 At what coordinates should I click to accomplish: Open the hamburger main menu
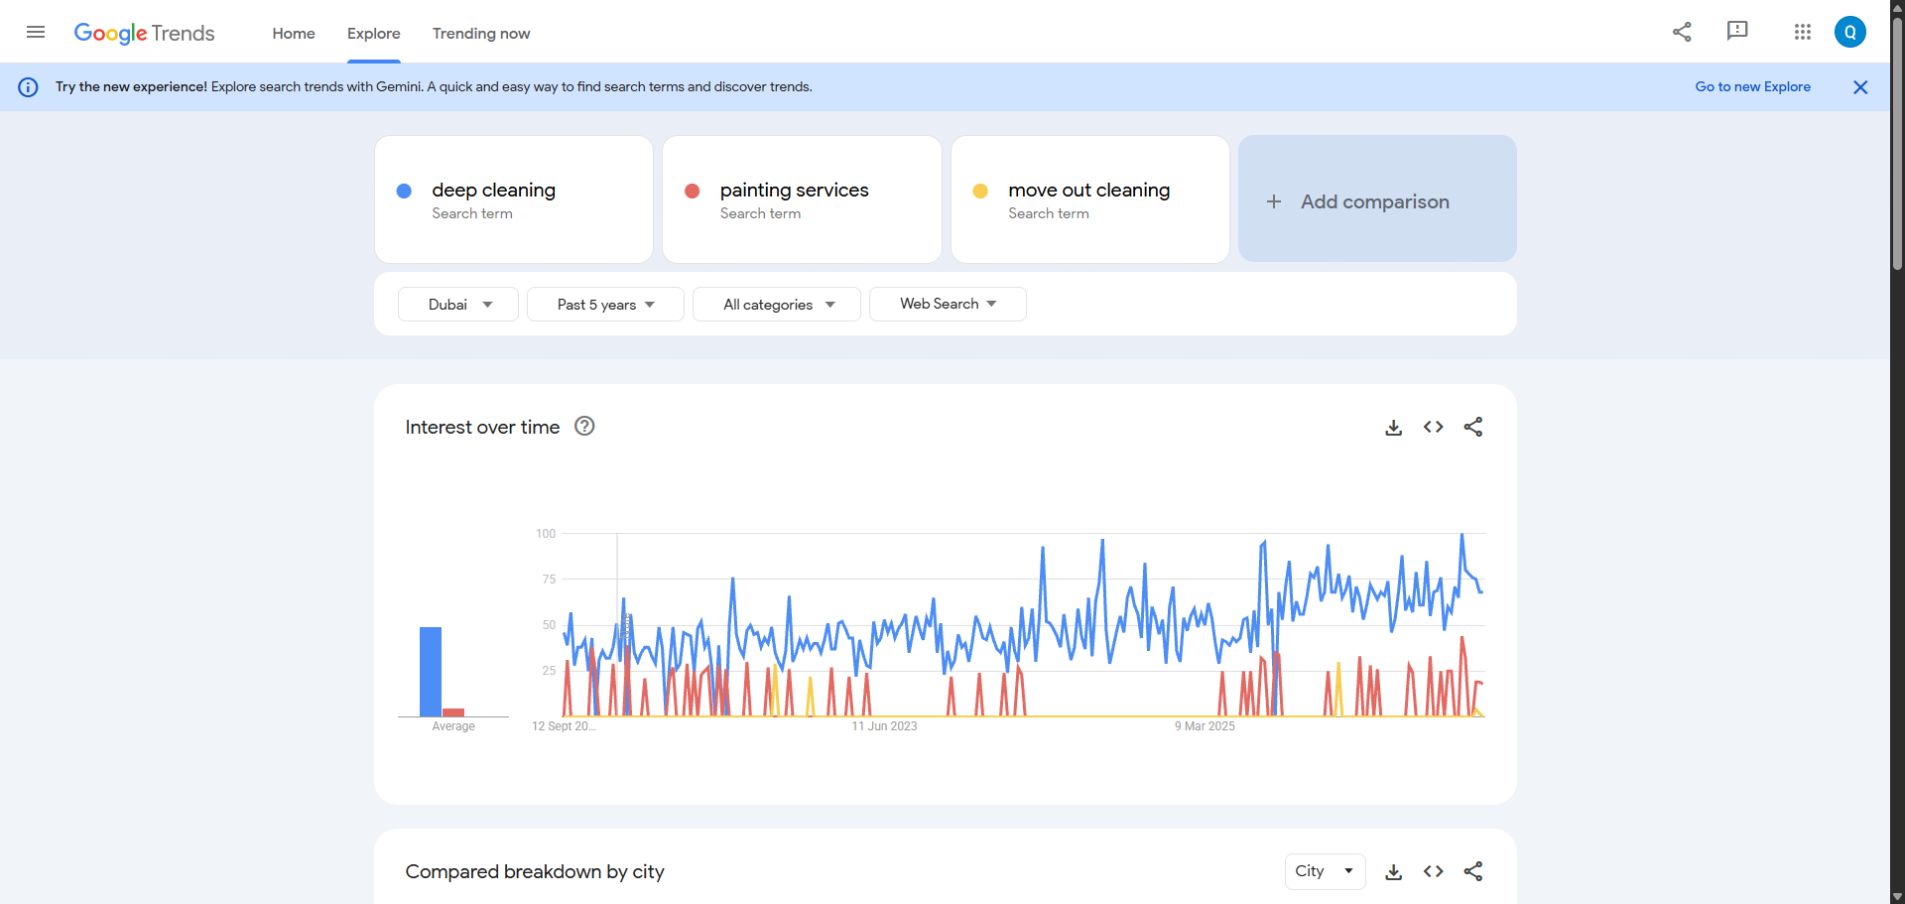(x=35, y=32)
